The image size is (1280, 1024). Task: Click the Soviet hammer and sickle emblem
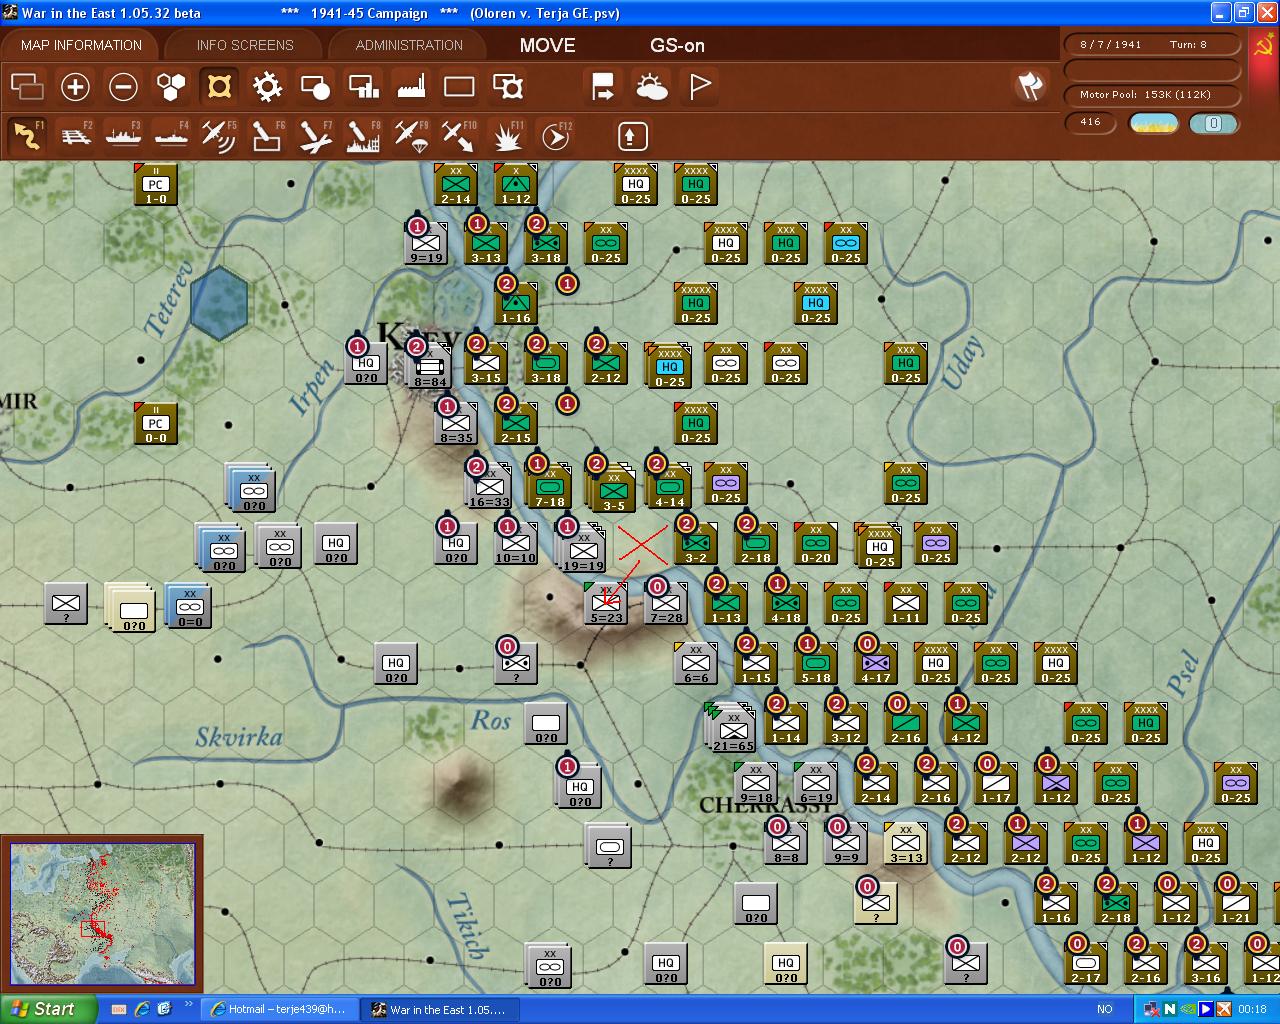pos(1264,46)
